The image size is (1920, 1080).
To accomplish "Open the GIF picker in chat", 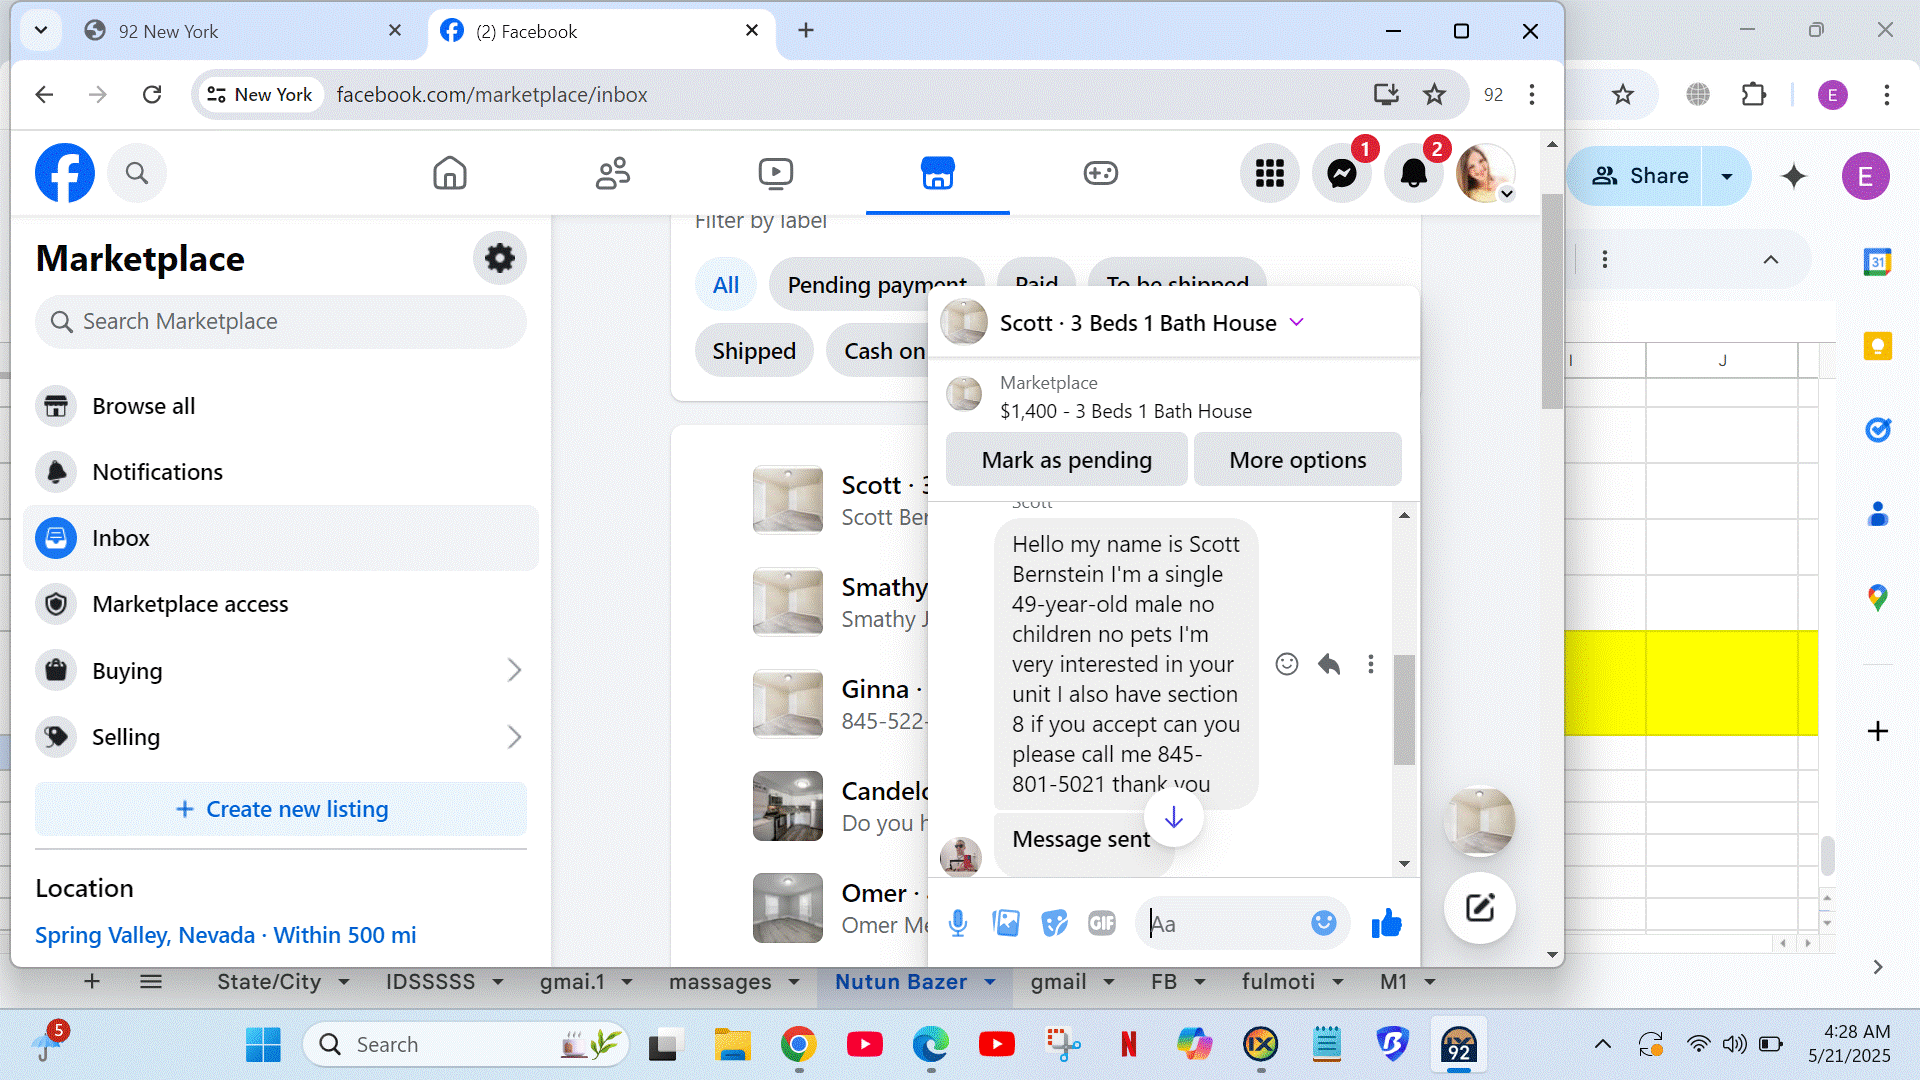I will pyautogui.click(x=1101, y=923).
